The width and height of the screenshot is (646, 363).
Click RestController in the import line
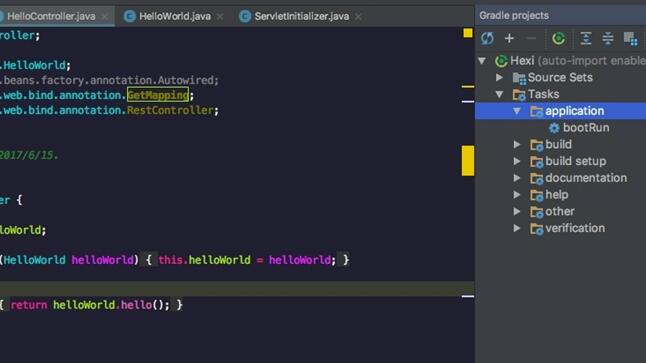pyautogui.click(x=170, y=110)
